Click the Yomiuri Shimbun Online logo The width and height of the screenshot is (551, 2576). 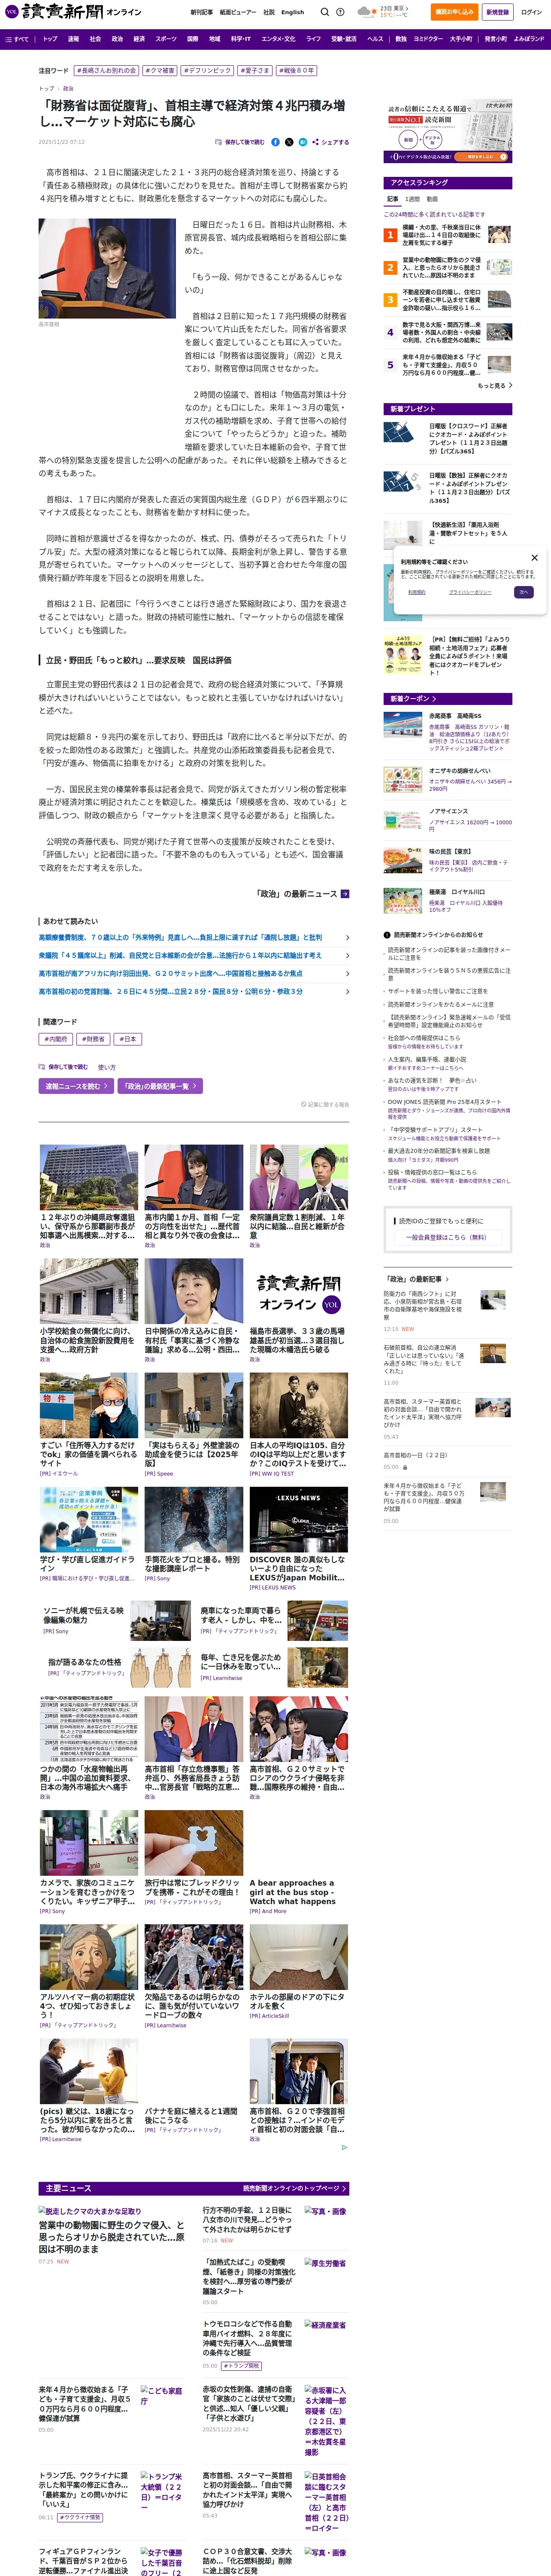tap(73, 12)
